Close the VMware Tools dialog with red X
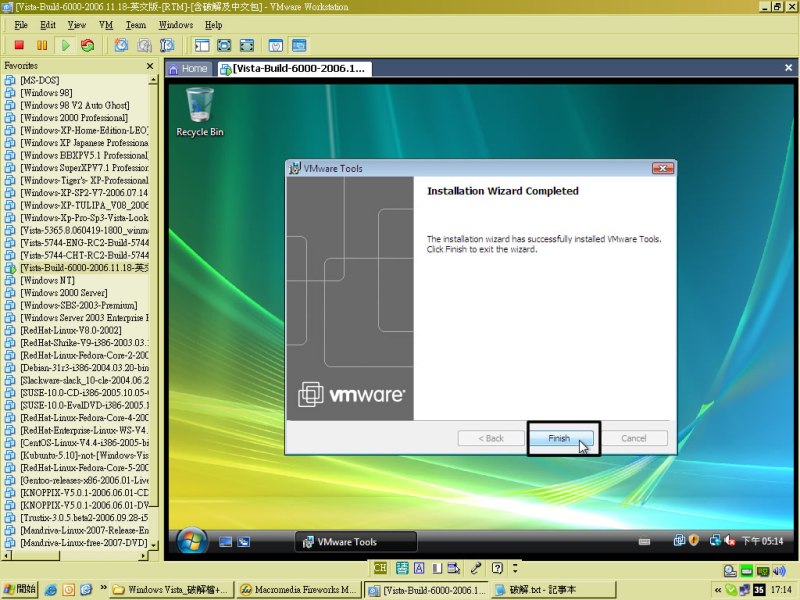Viewport: 800px width, 600px height. [663, 168]
